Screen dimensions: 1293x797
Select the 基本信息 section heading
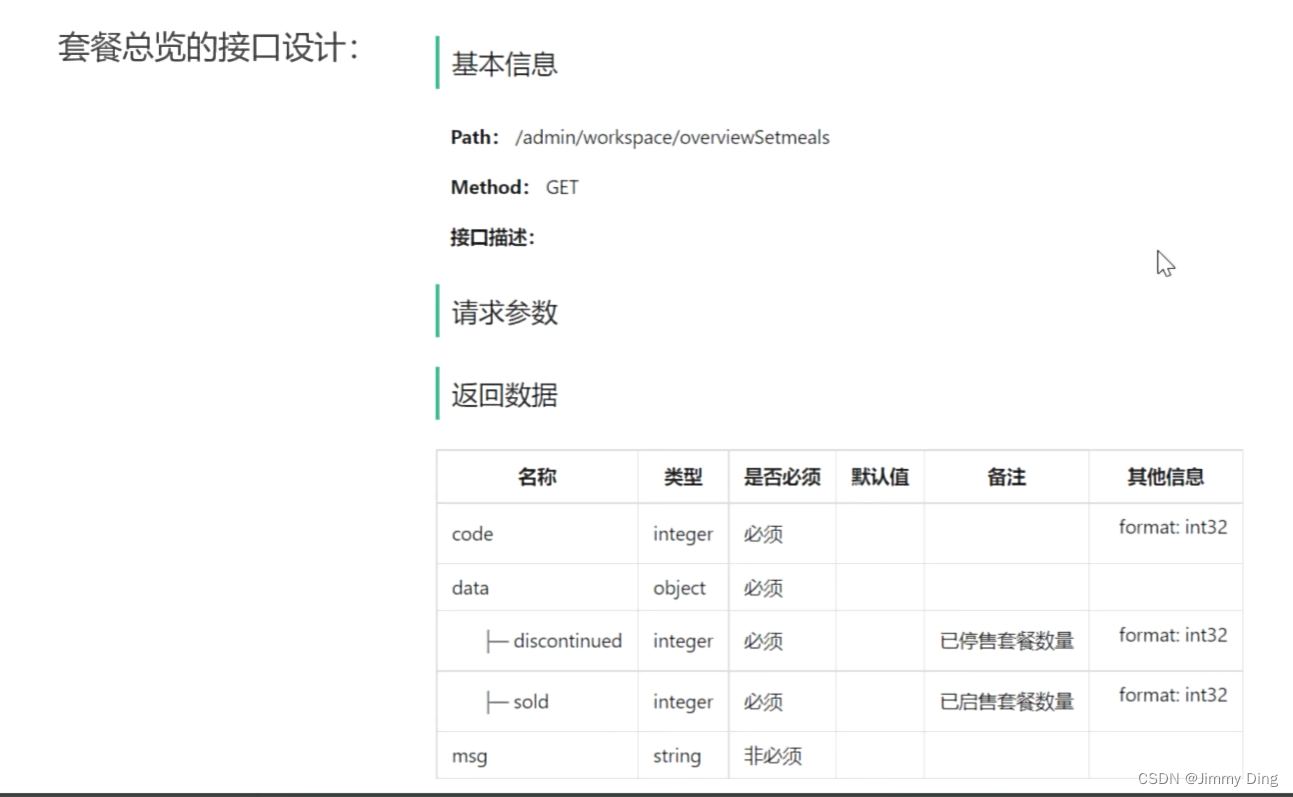pos(504,64)
